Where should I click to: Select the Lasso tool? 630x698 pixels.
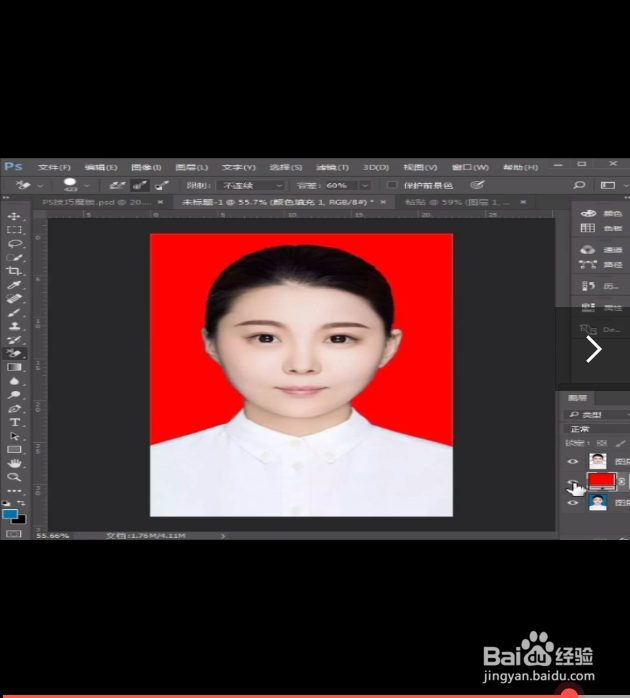point(14,243)
